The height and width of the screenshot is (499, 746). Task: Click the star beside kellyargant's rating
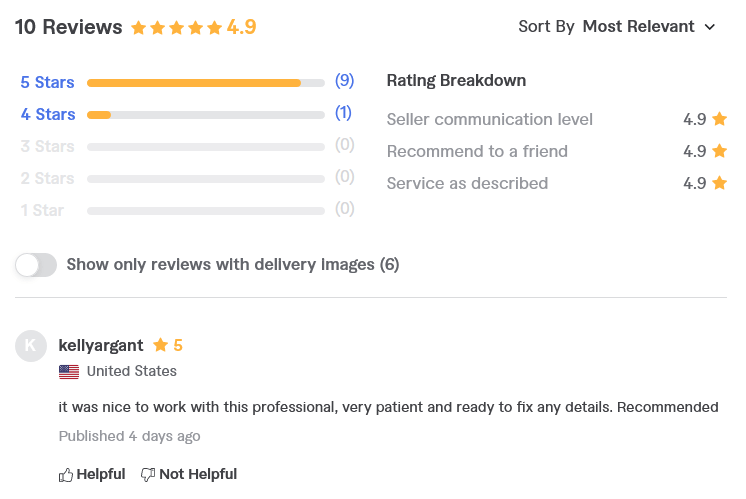click(160, 345)
